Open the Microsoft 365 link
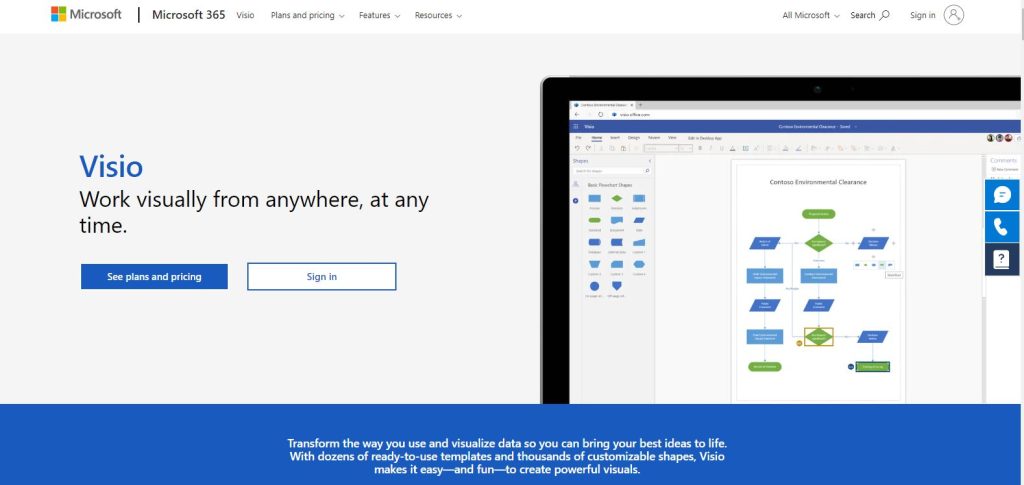The width and height of the screenshot is (1024, 485). pyautogui.click(x=189, y=15)
